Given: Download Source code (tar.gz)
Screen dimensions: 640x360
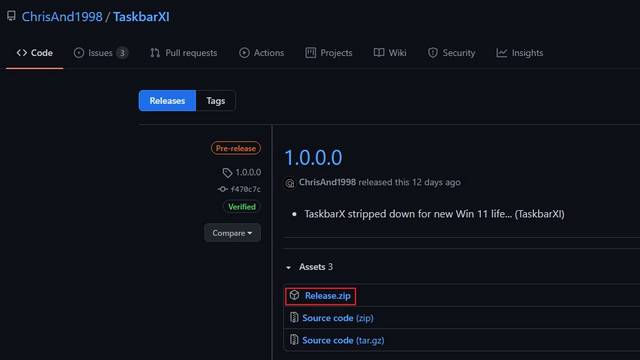Looking at the screenshot, I should coord(343,340).
